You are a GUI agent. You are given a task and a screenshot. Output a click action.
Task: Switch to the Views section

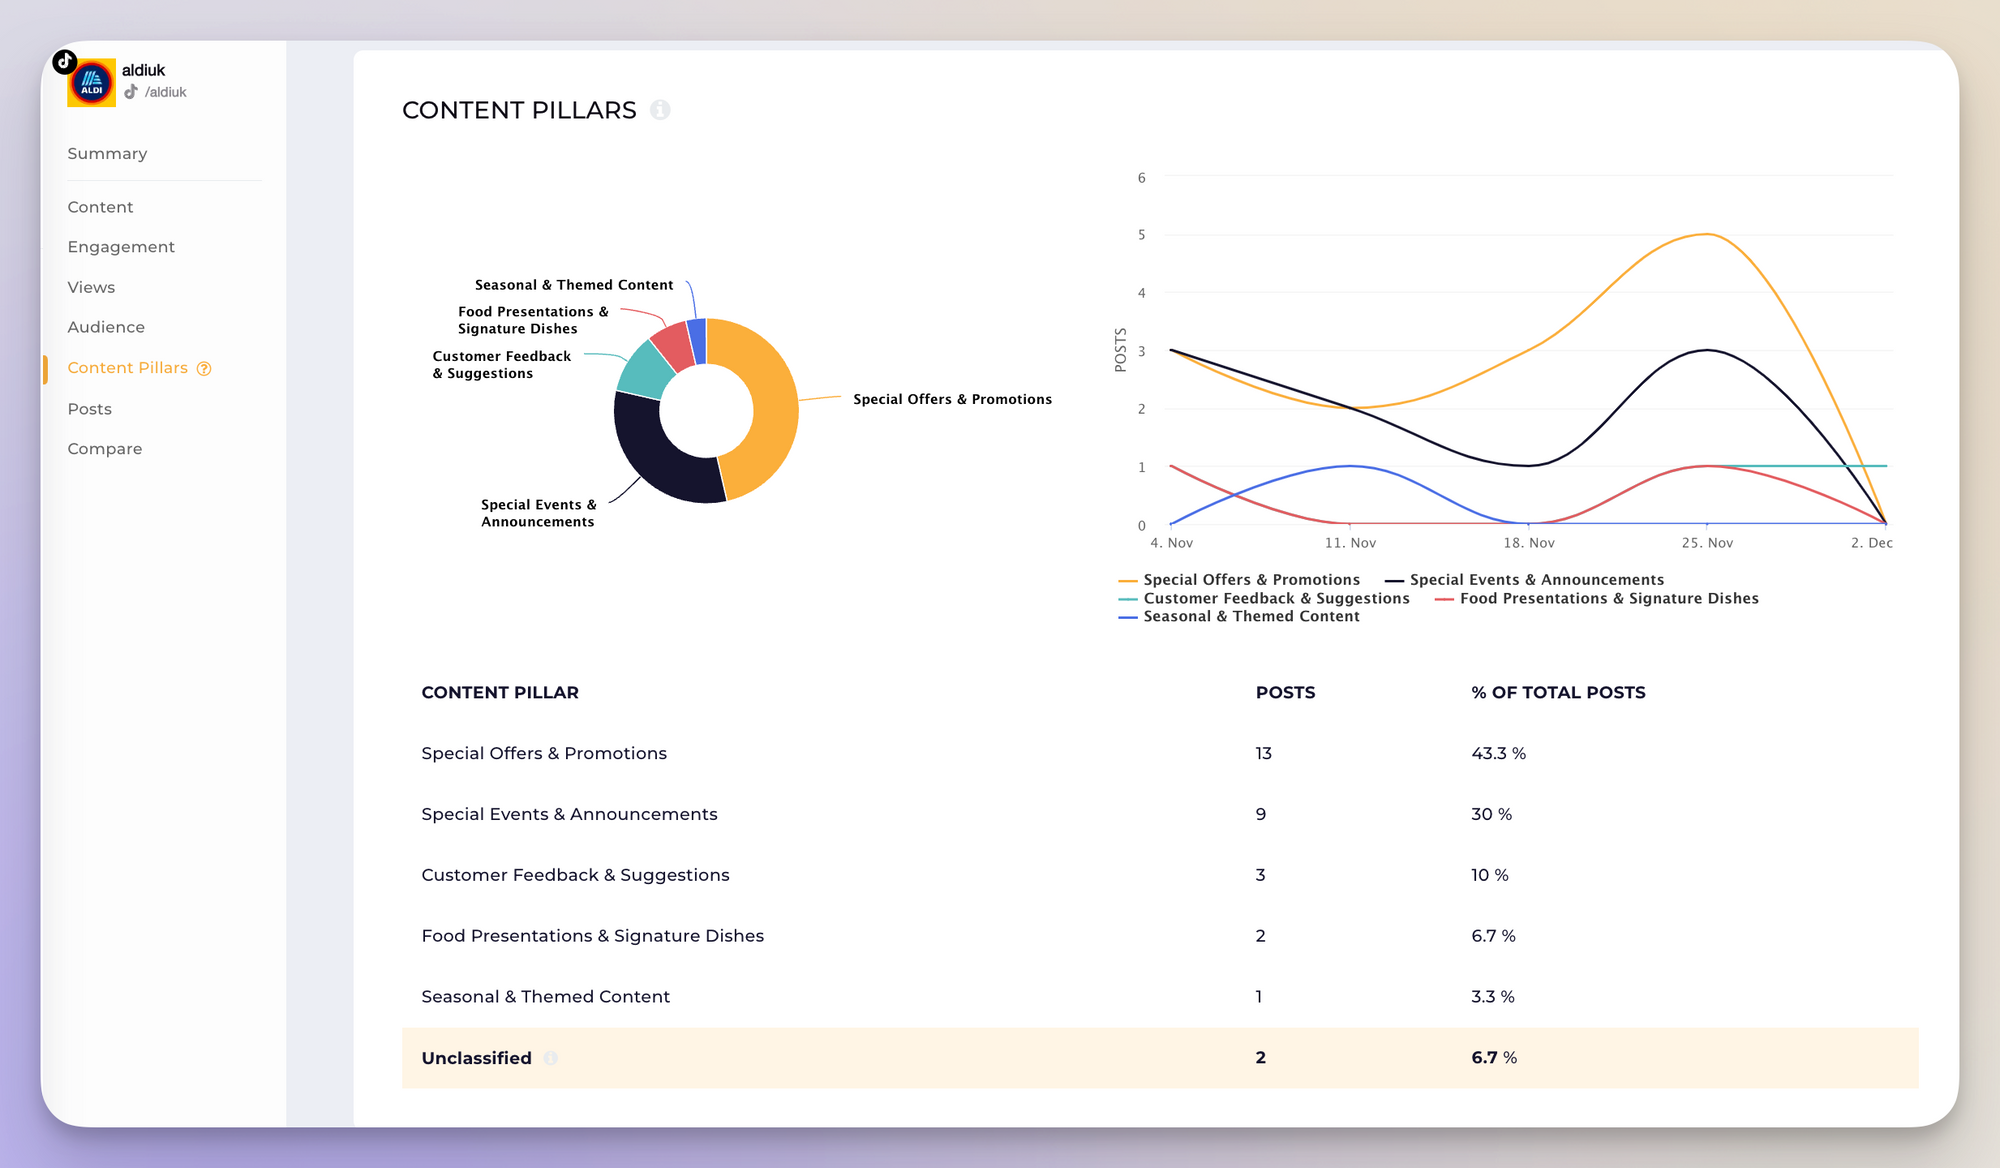click(x=91, y=287)
